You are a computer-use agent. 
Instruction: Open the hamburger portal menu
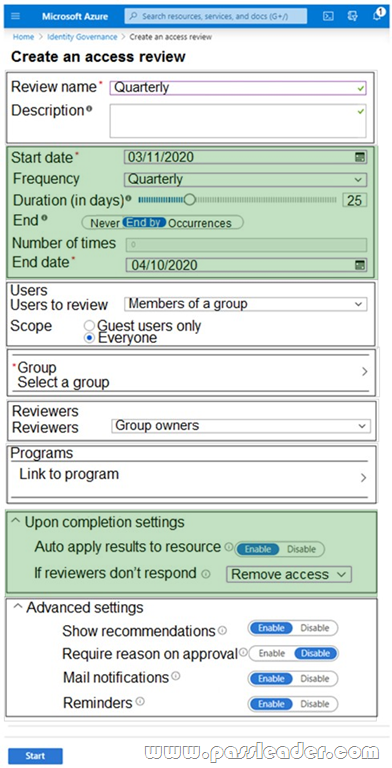pyautogui.click(x=16, y=16)
